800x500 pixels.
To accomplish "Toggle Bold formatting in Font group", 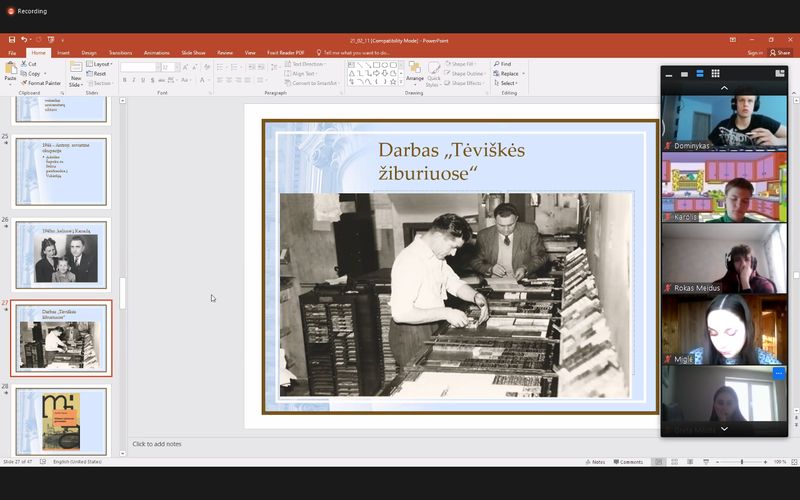I will click(x=124, y=80).
